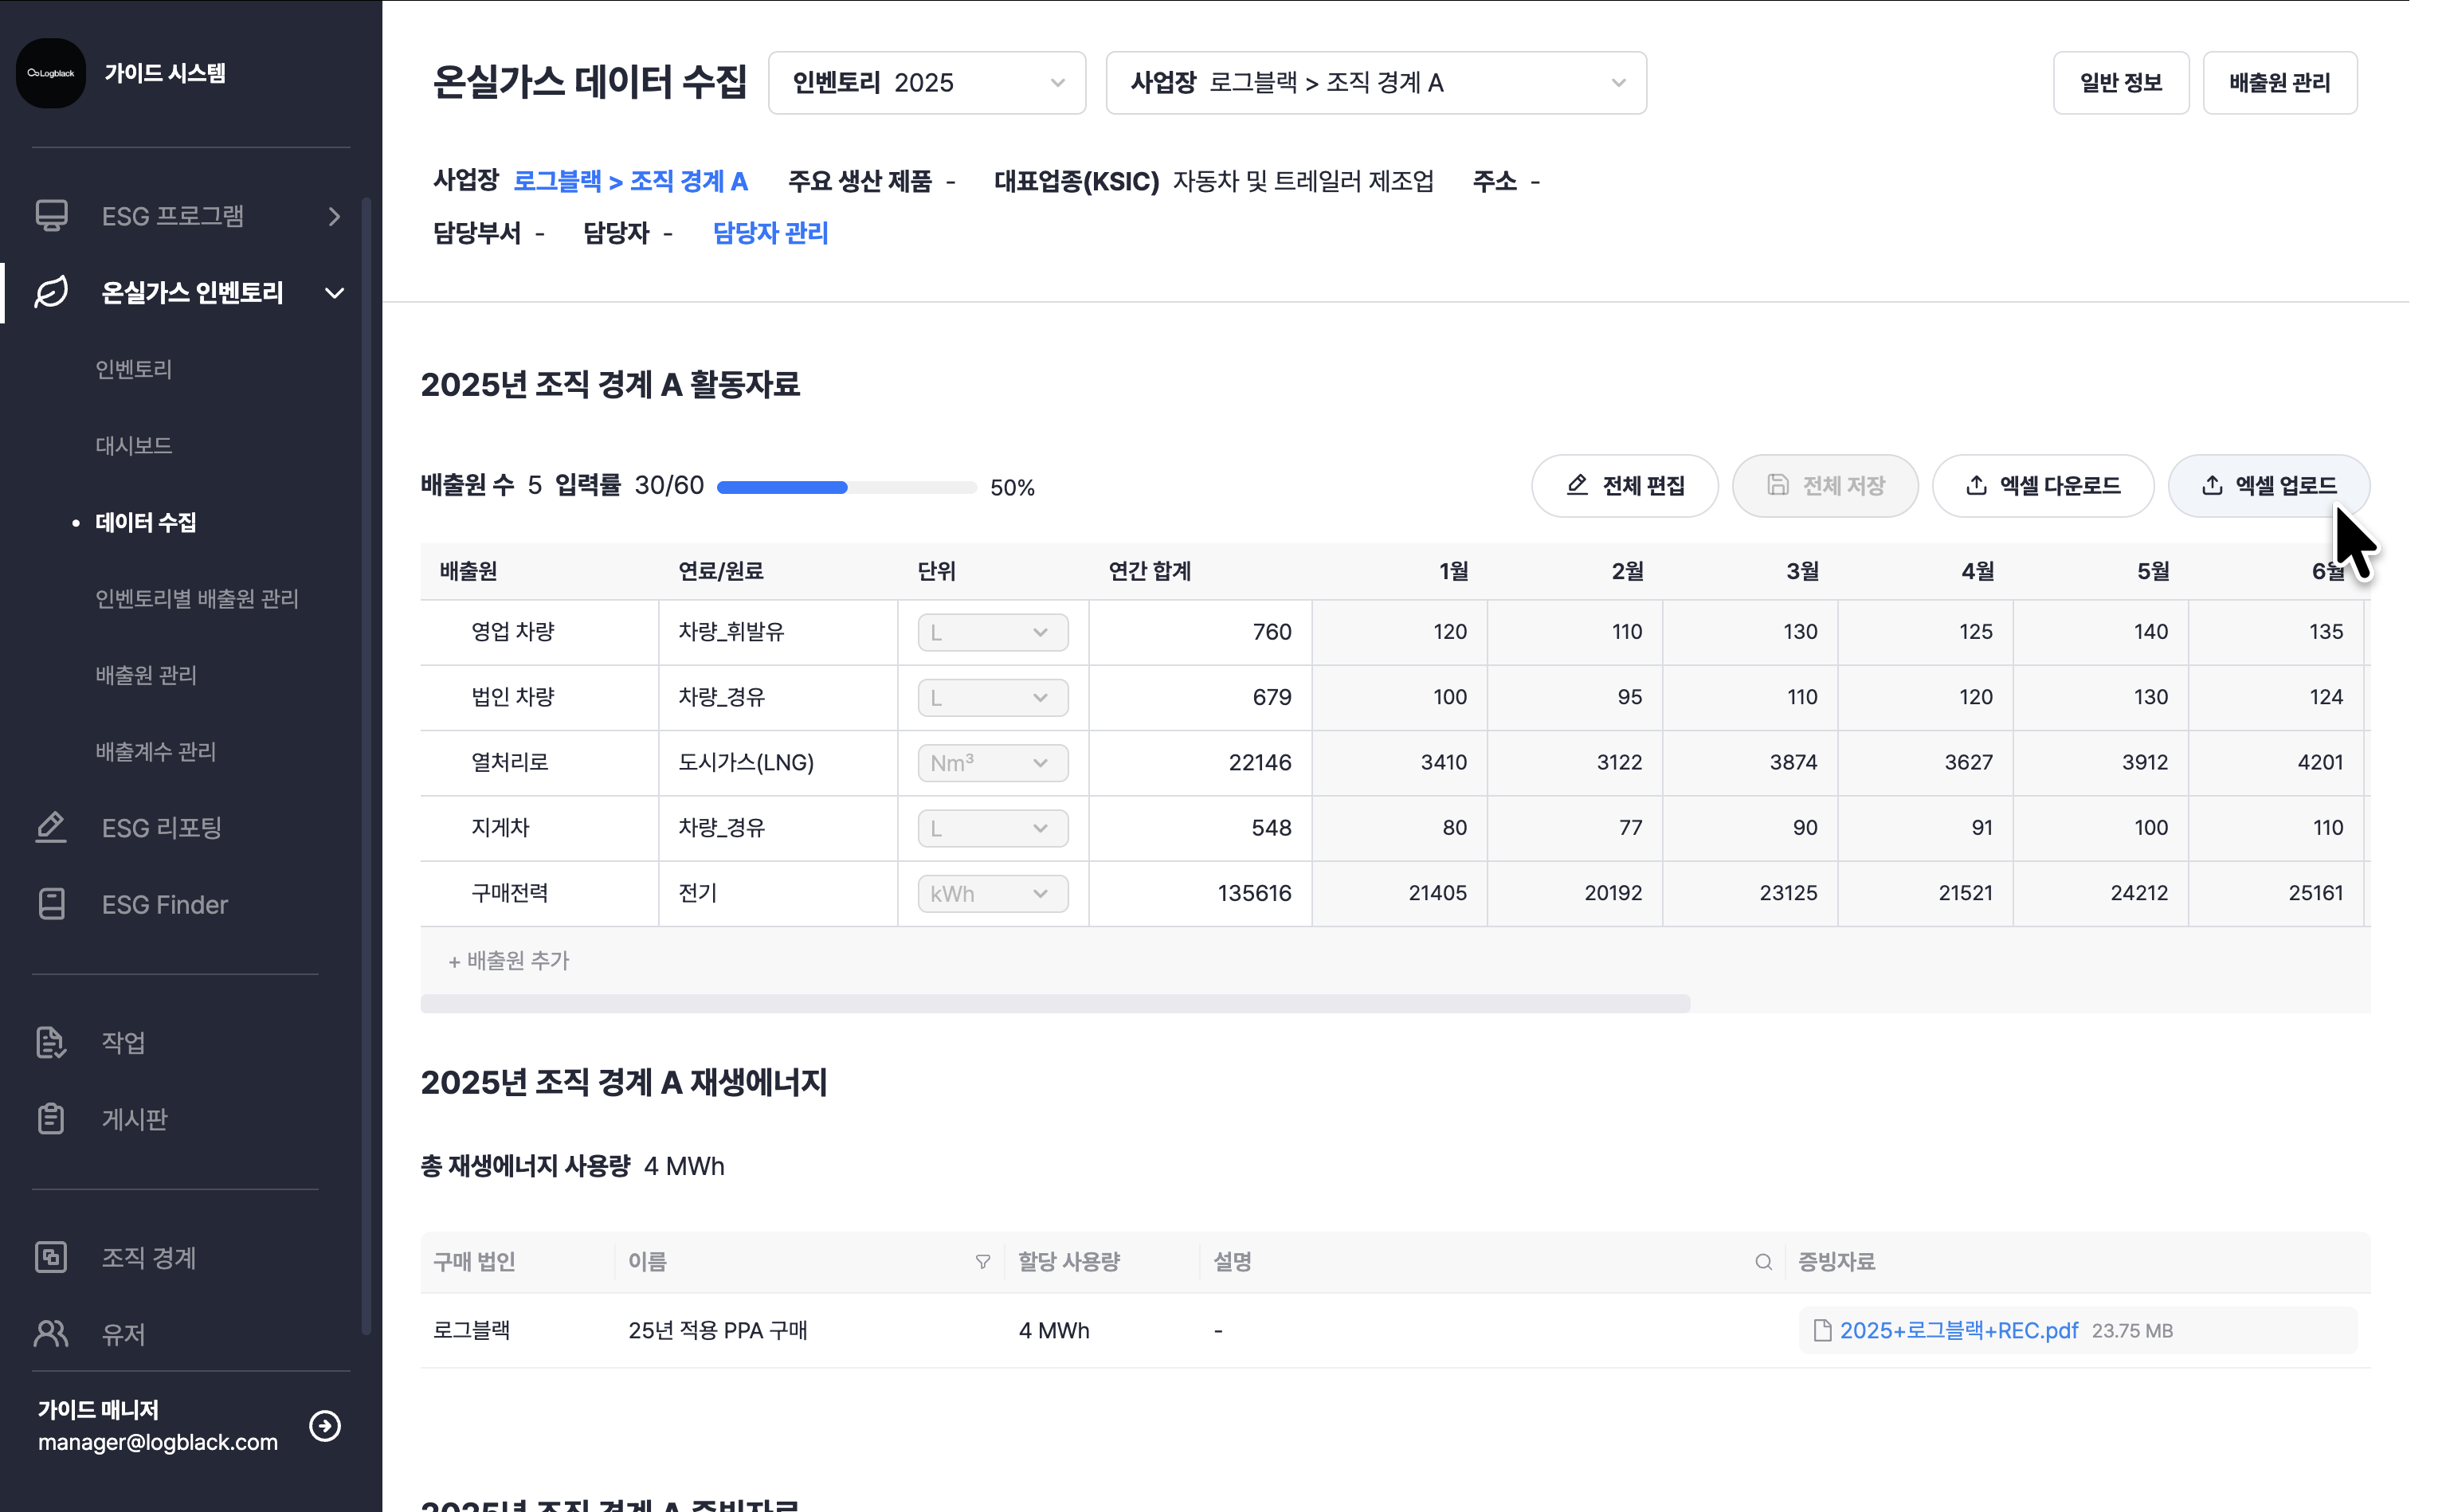Open unit dropdown for 법인 차량 row
This screenshot has width=2446, height=1512.
(992, 697)
